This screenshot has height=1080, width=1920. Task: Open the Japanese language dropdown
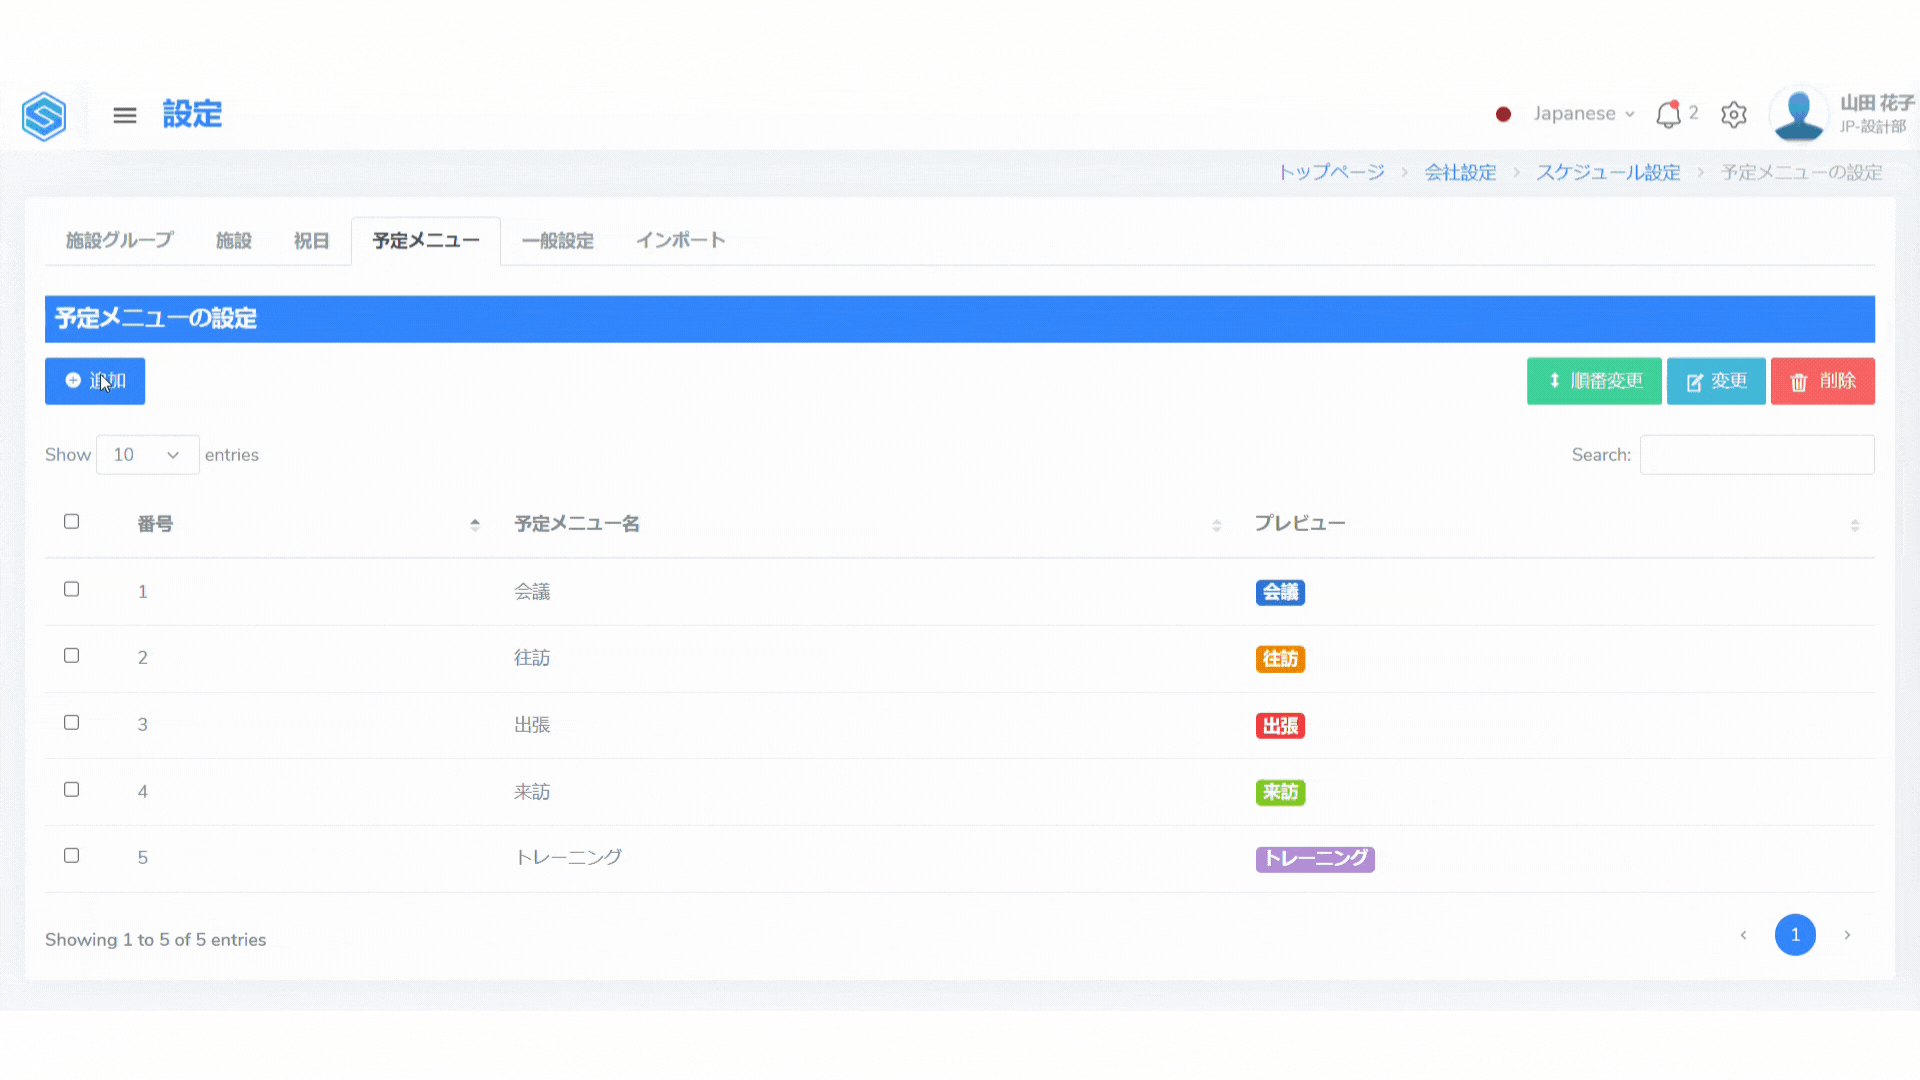point(1584,114)
